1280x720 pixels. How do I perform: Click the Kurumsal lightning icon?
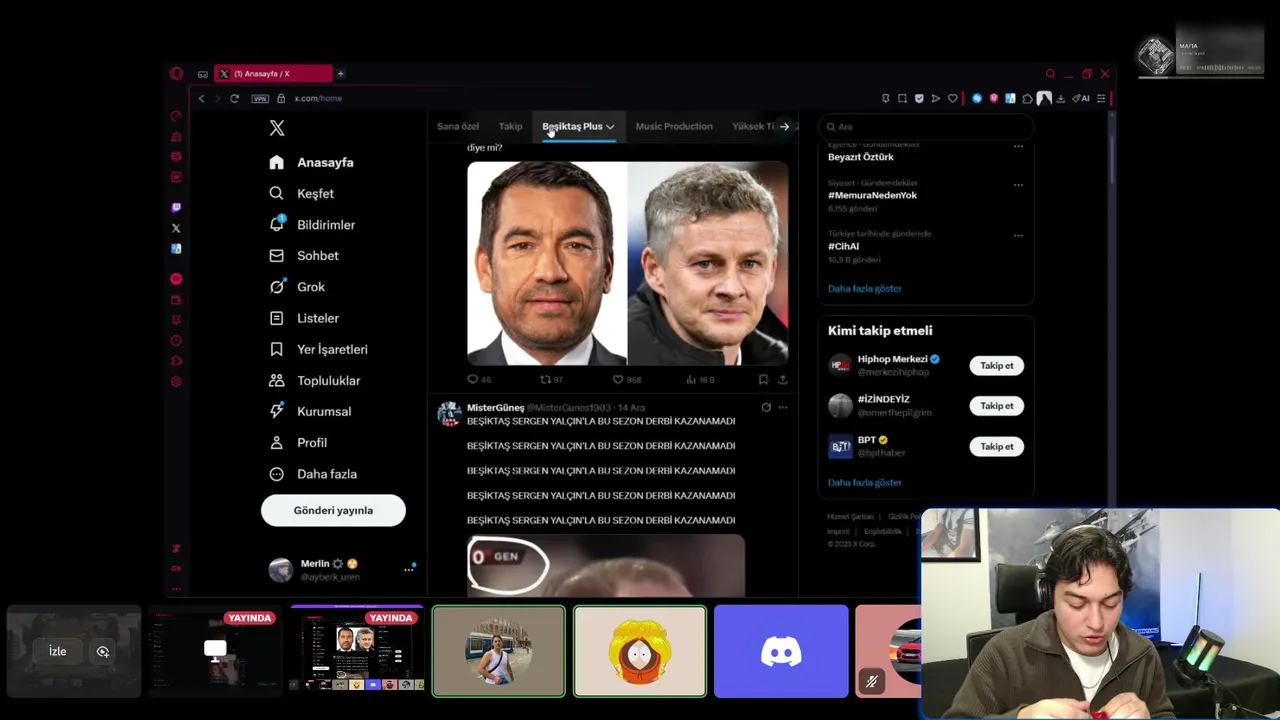(x=277, y=411)
